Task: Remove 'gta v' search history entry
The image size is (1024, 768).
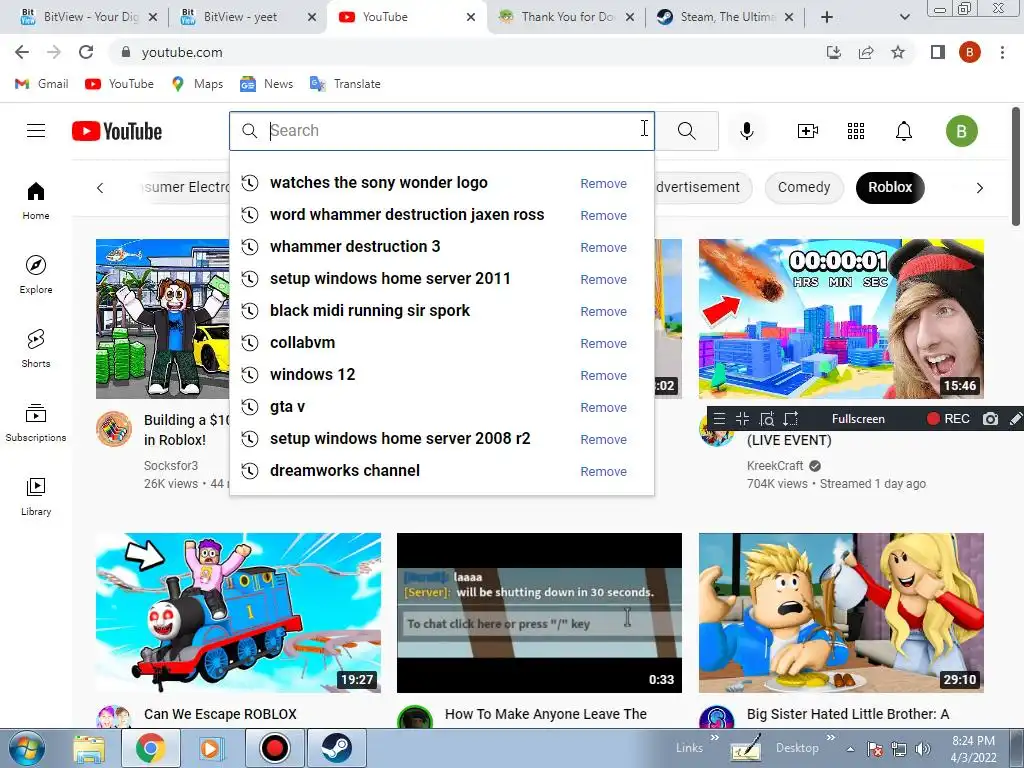Action: pos(603,408)
